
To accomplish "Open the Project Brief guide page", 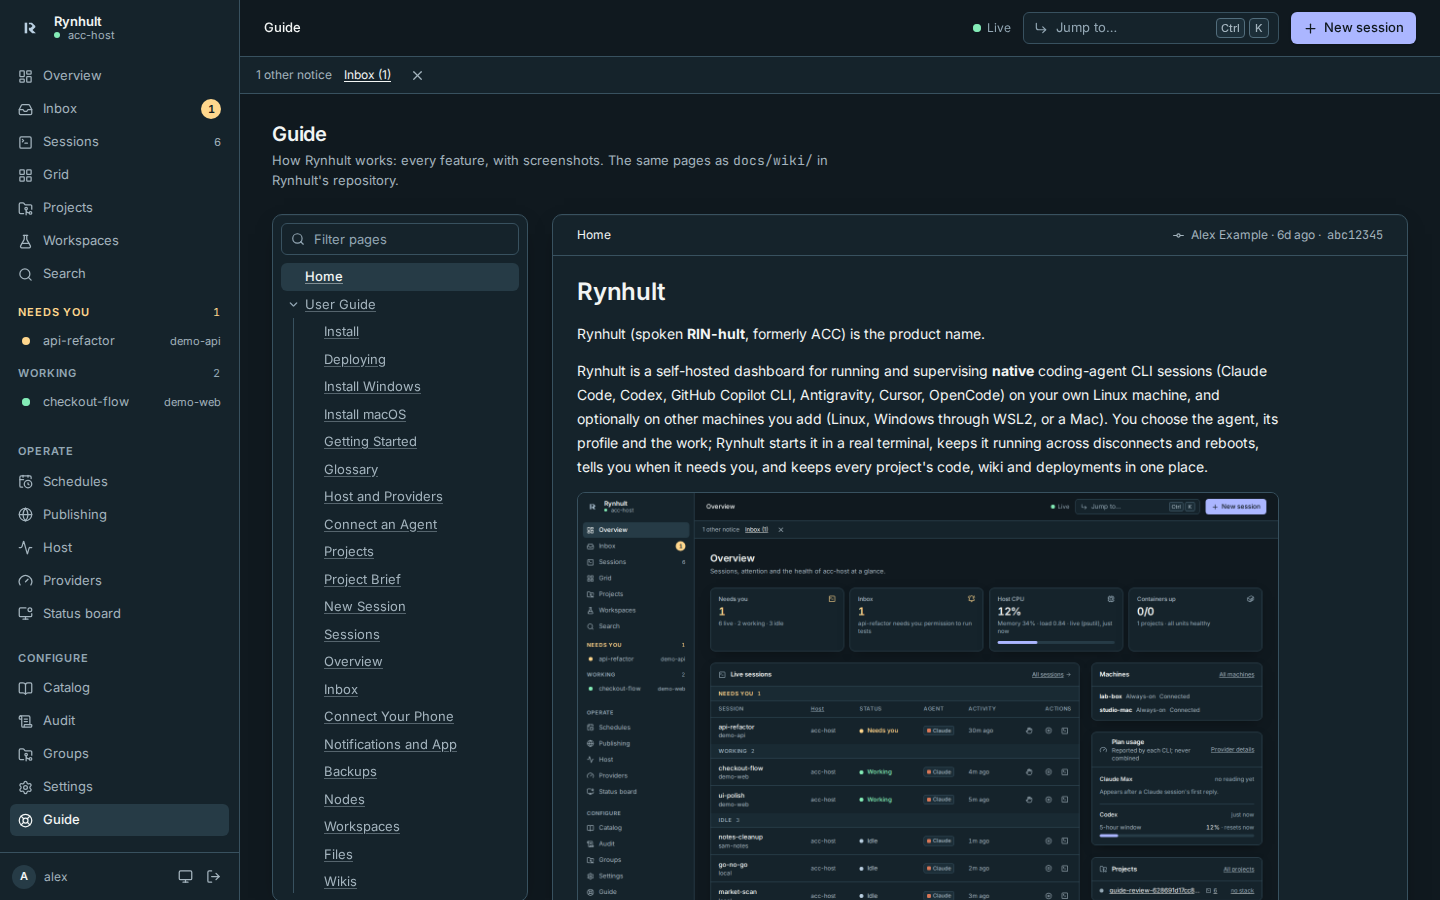I will [x=362, y=580].
